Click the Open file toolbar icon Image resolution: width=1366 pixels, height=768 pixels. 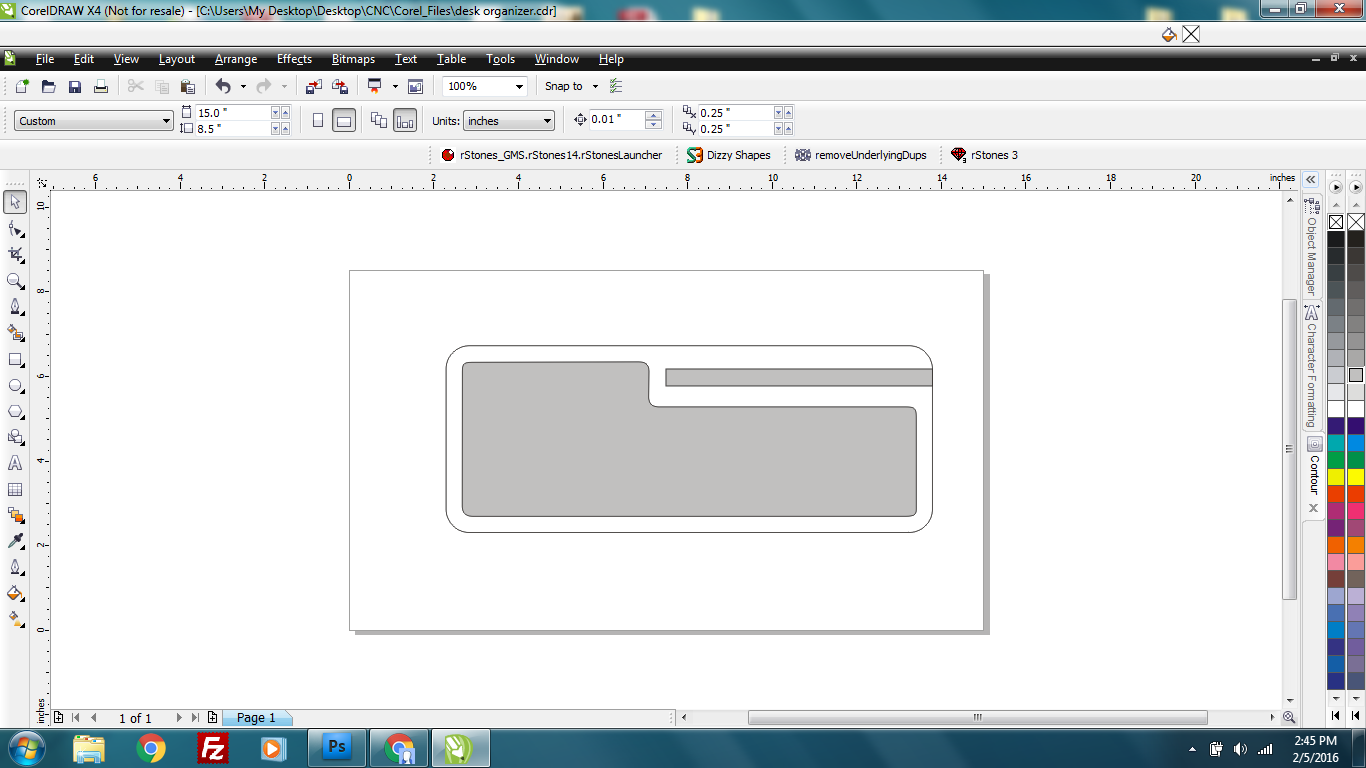[48, 86]
